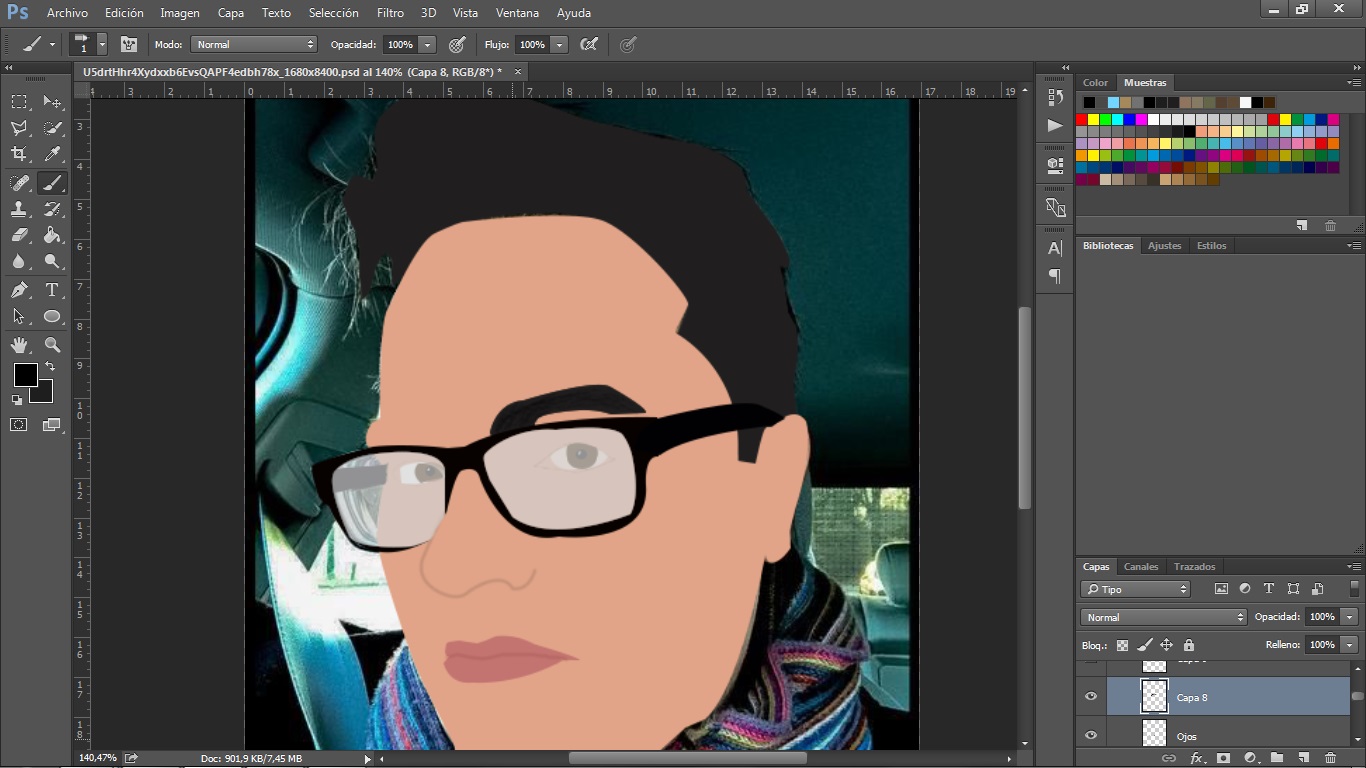The width and height of the screenshot is (1366, 768).
Task: Toggle visibility of Ojos layer
Action: pyautogui.click(x=1091, y=736)
